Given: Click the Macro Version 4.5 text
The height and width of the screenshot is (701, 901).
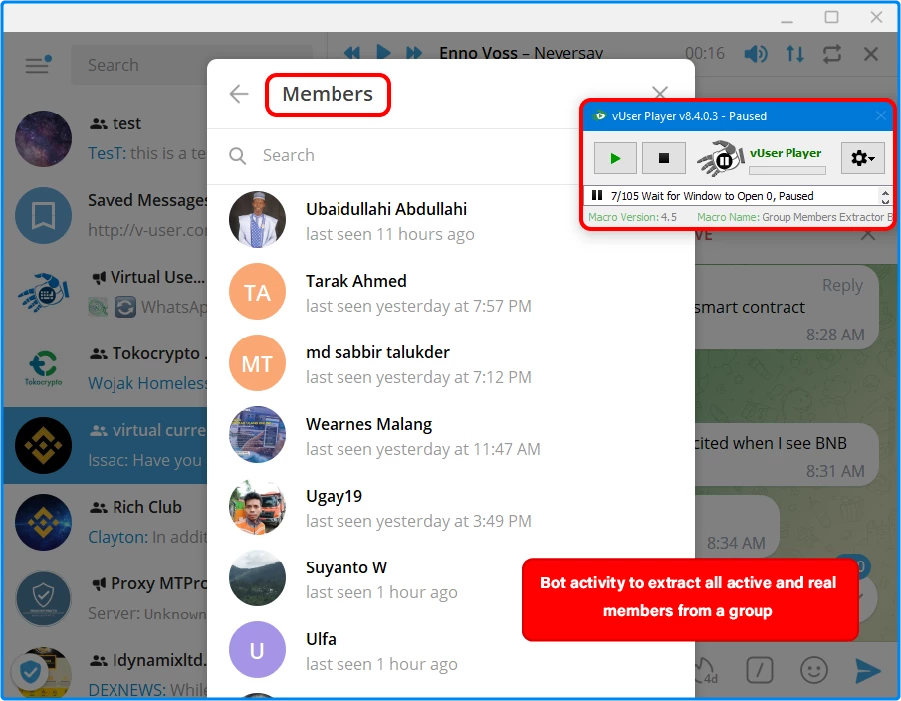Looking at the screenshot, I should [632, 217].
